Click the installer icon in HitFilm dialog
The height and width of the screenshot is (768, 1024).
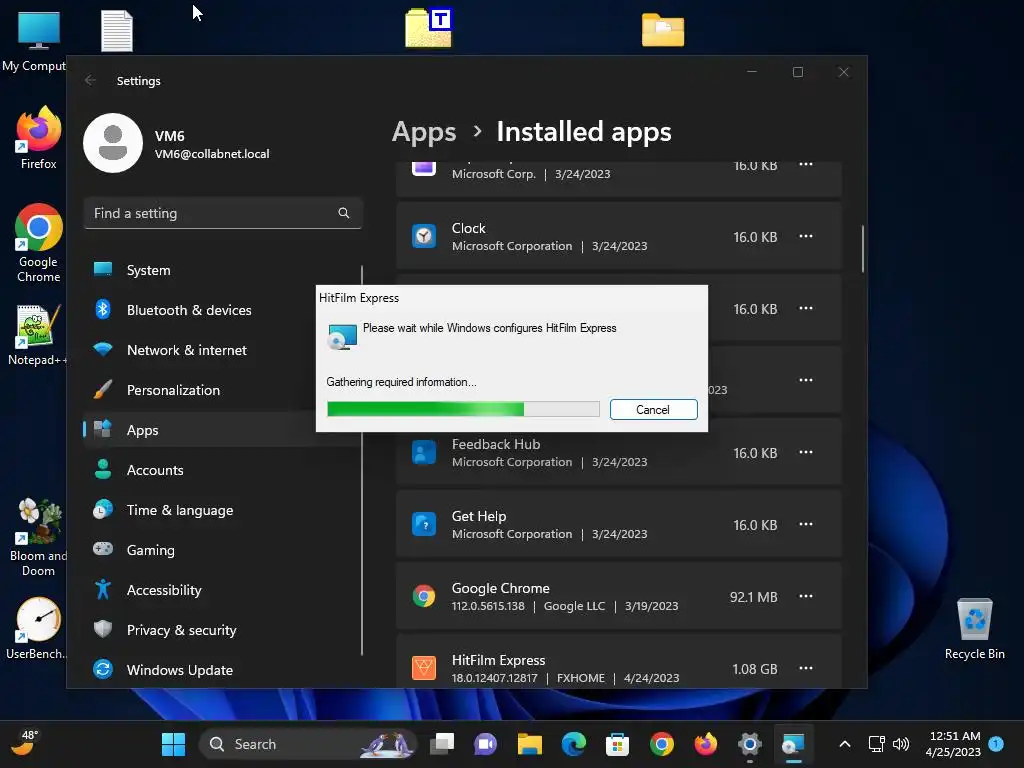pos(342,336)
